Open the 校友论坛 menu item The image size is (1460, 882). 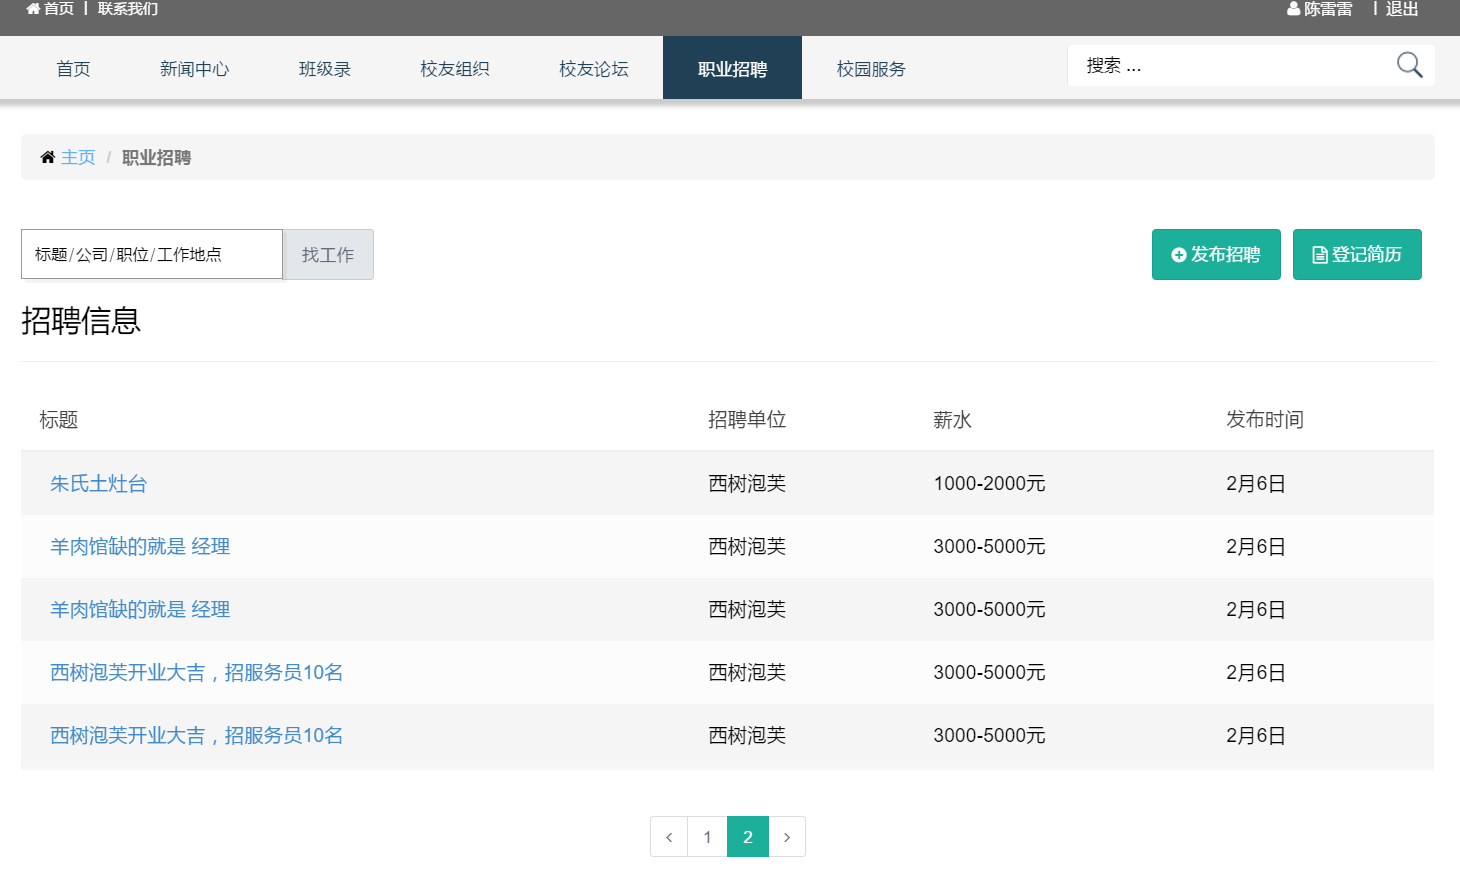[x=593, y=69]
